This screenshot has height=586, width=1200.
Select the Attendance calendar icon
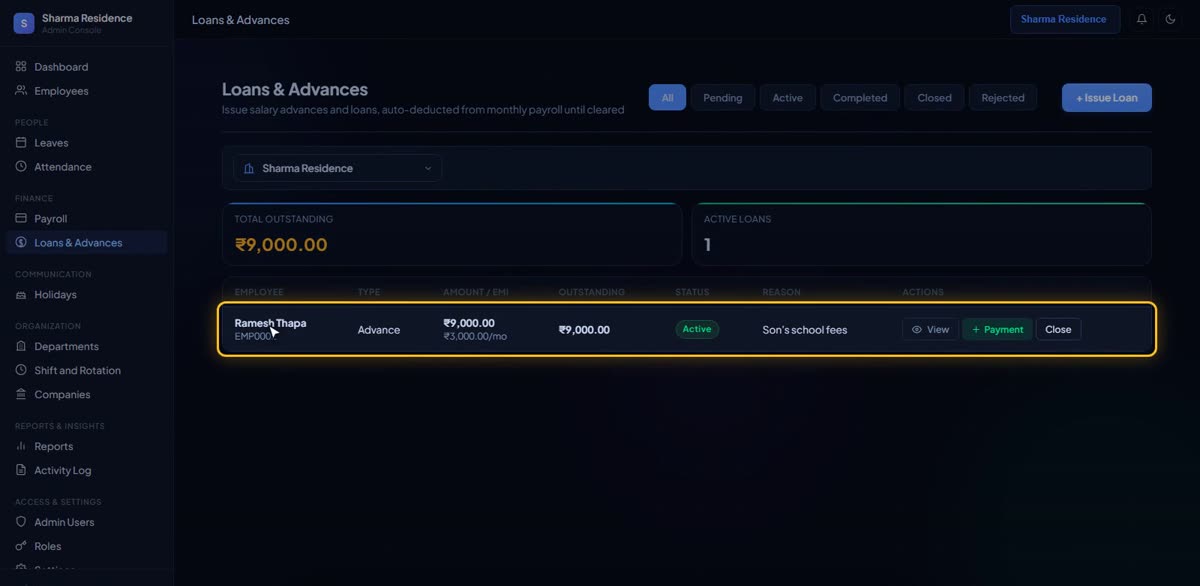pos(21,167)
